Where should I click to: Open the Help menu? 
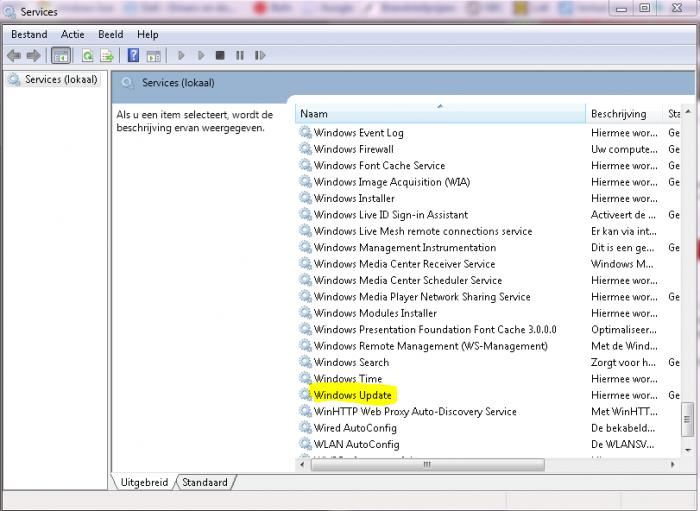(147, 34)
